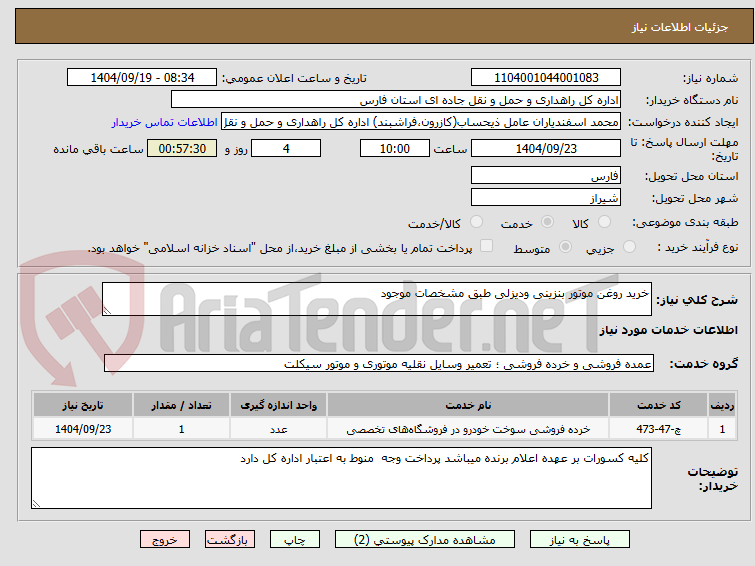
Task: Click the شرح کلی نیاز resize handle
Action: [107, 311]
